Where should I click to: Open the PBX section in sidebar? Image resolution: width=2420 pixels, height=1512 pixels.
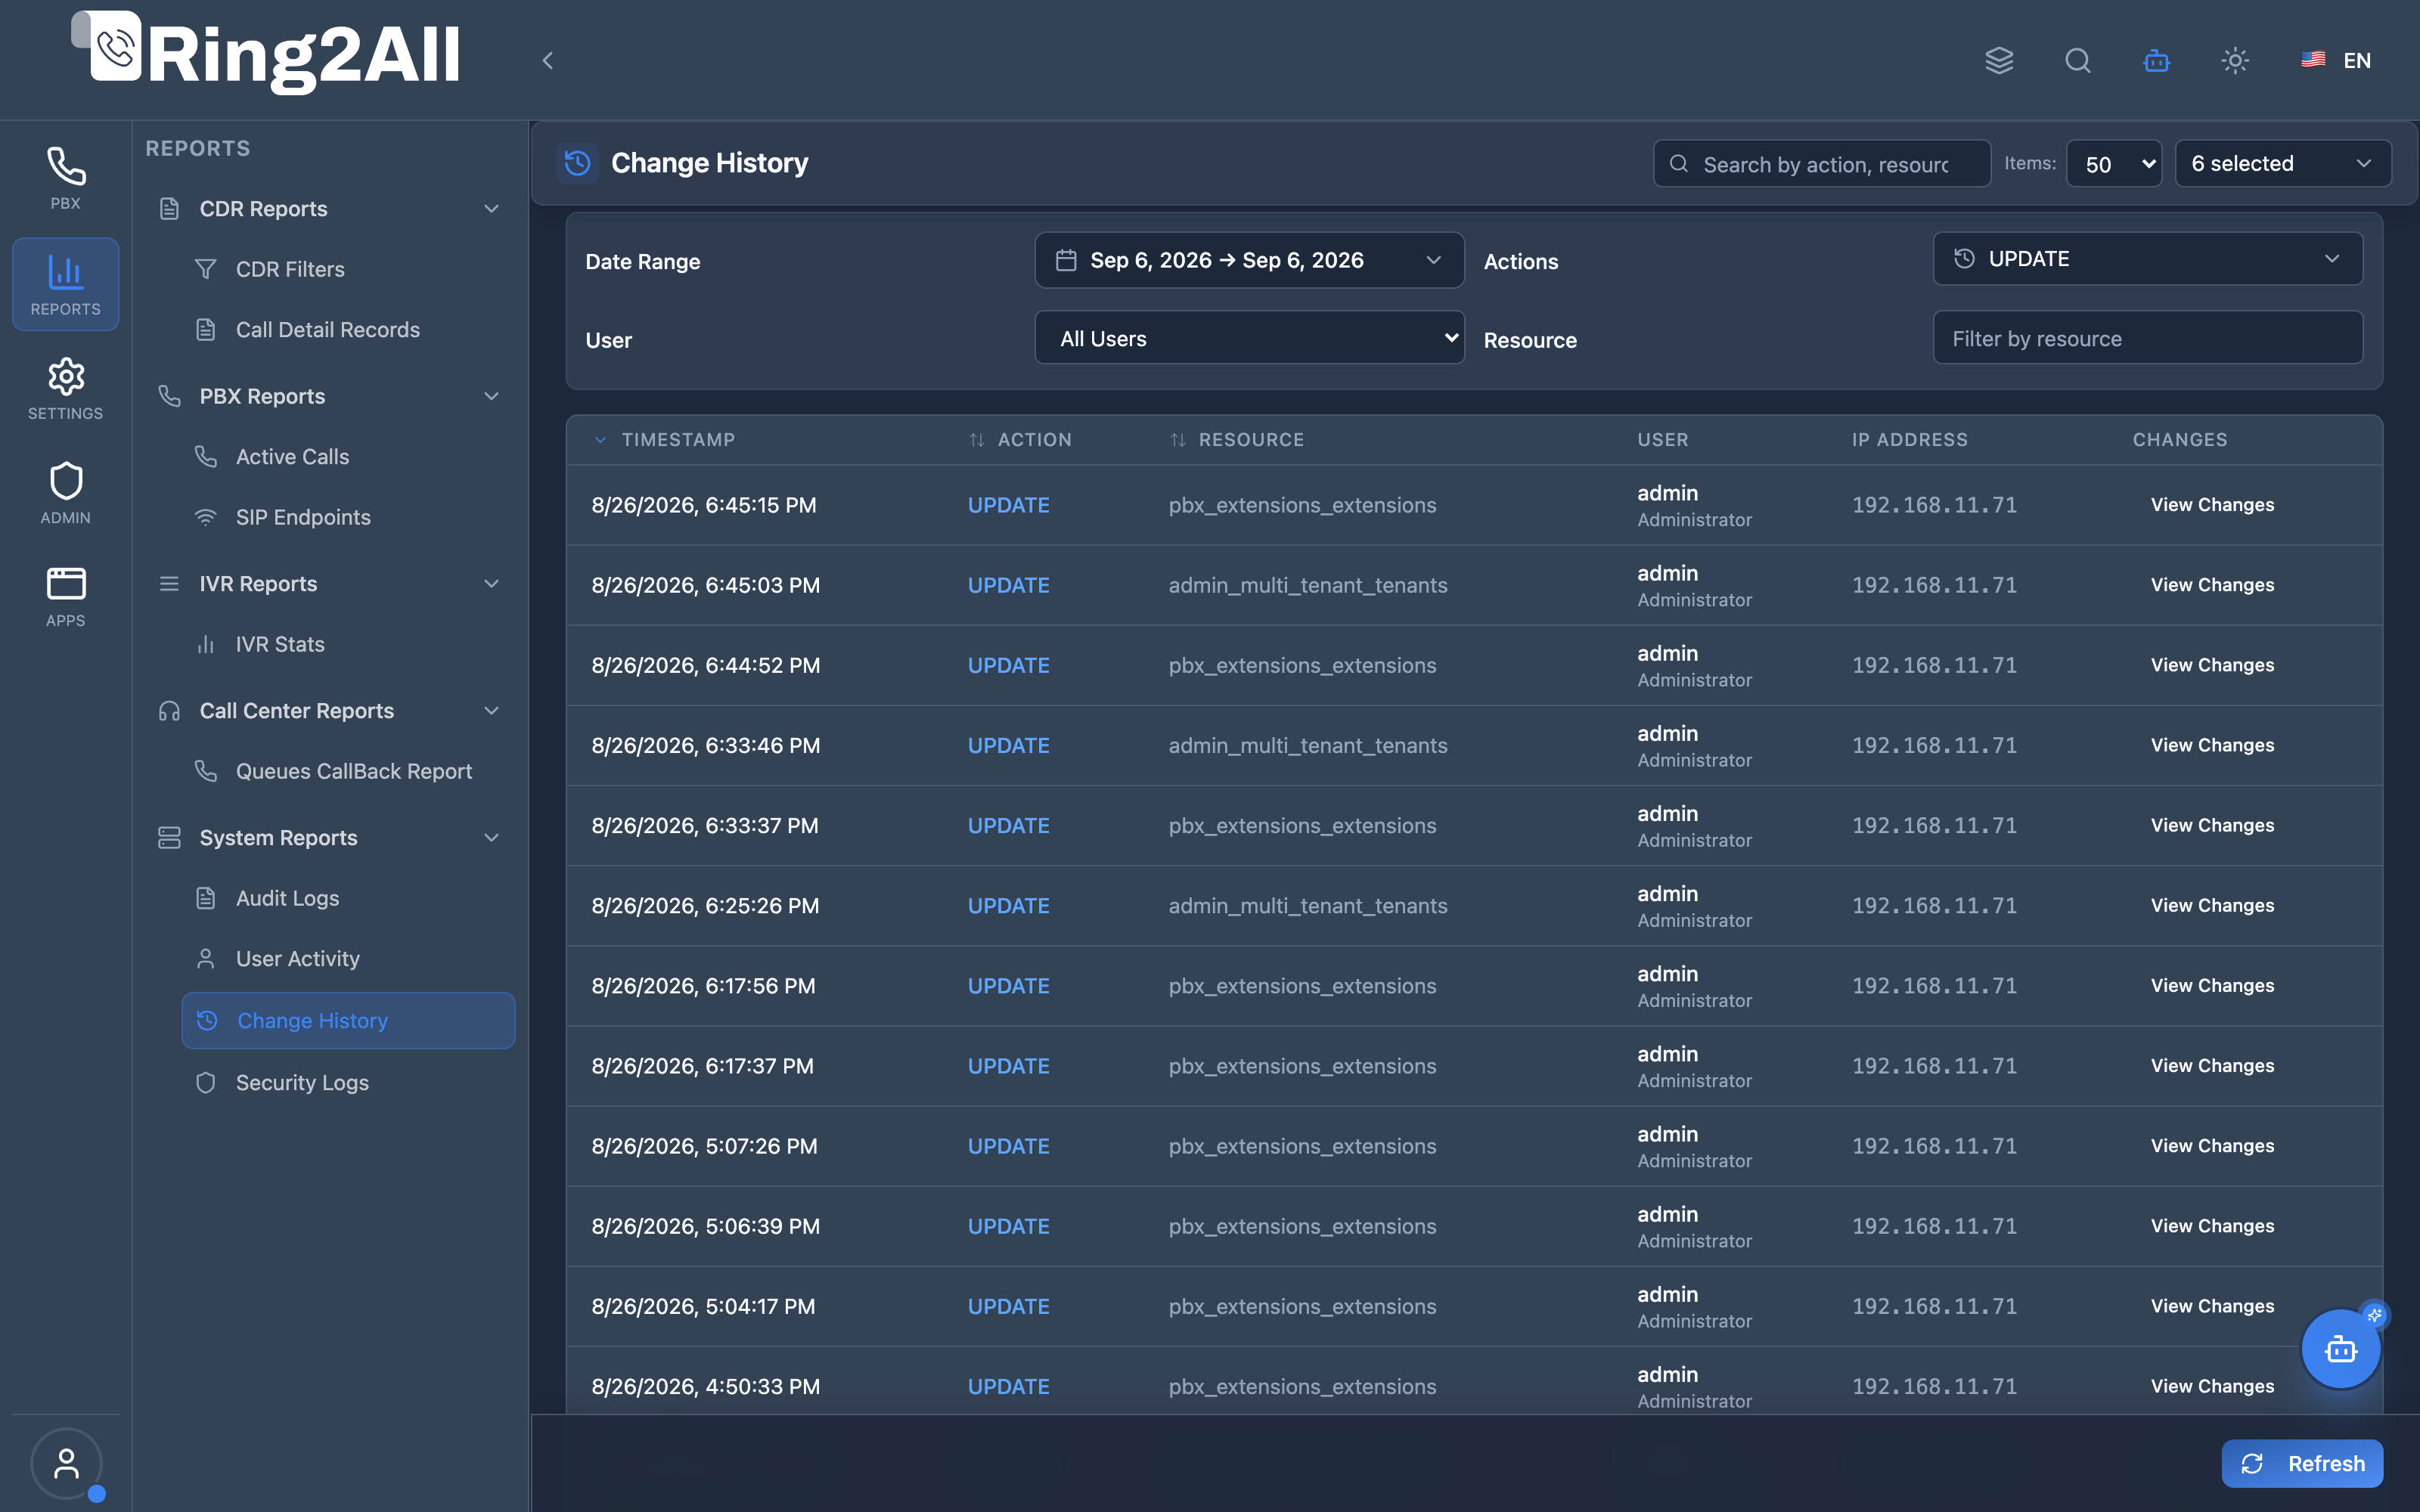(x=65, y=178)
